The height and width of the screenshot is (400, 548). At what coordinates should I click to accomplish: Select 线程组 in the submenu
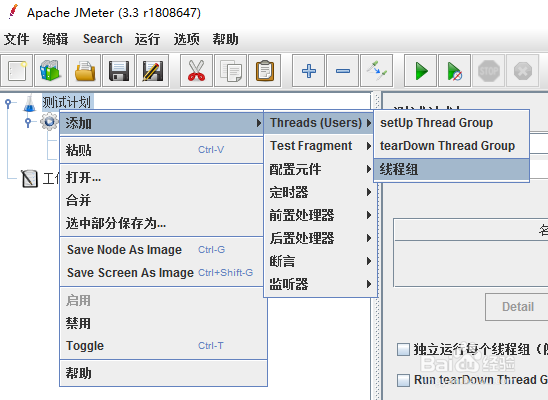[452, 169]
